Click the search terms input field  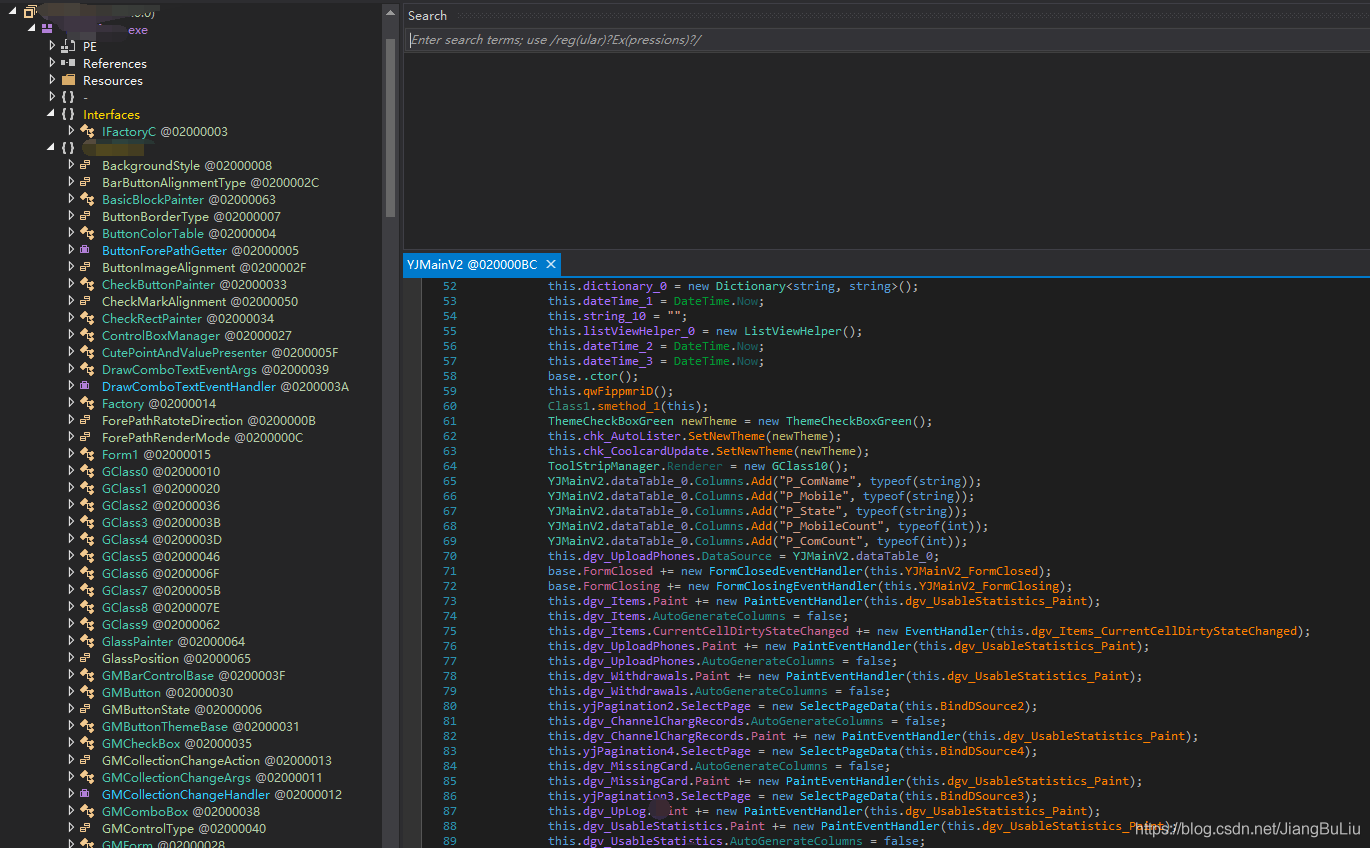point(886,40)
